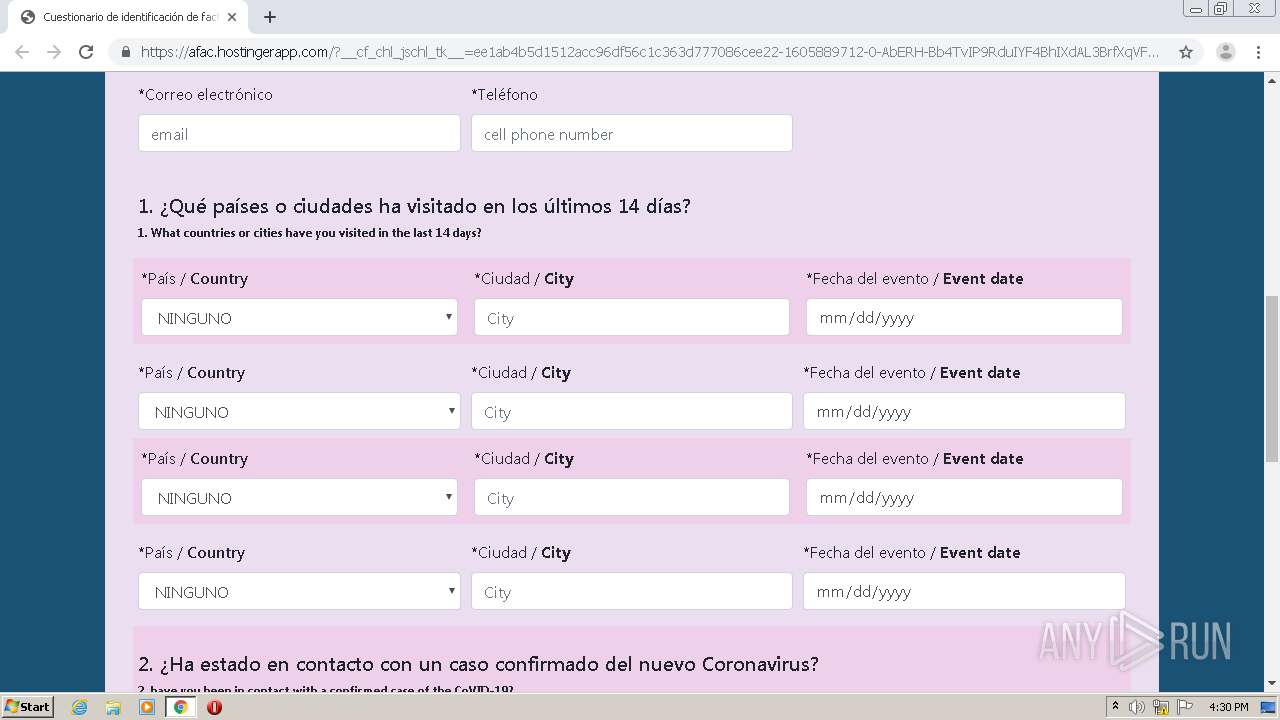Restore down the Chrome window
This screenshot has height=720, width=1280.
point(1221,9)
